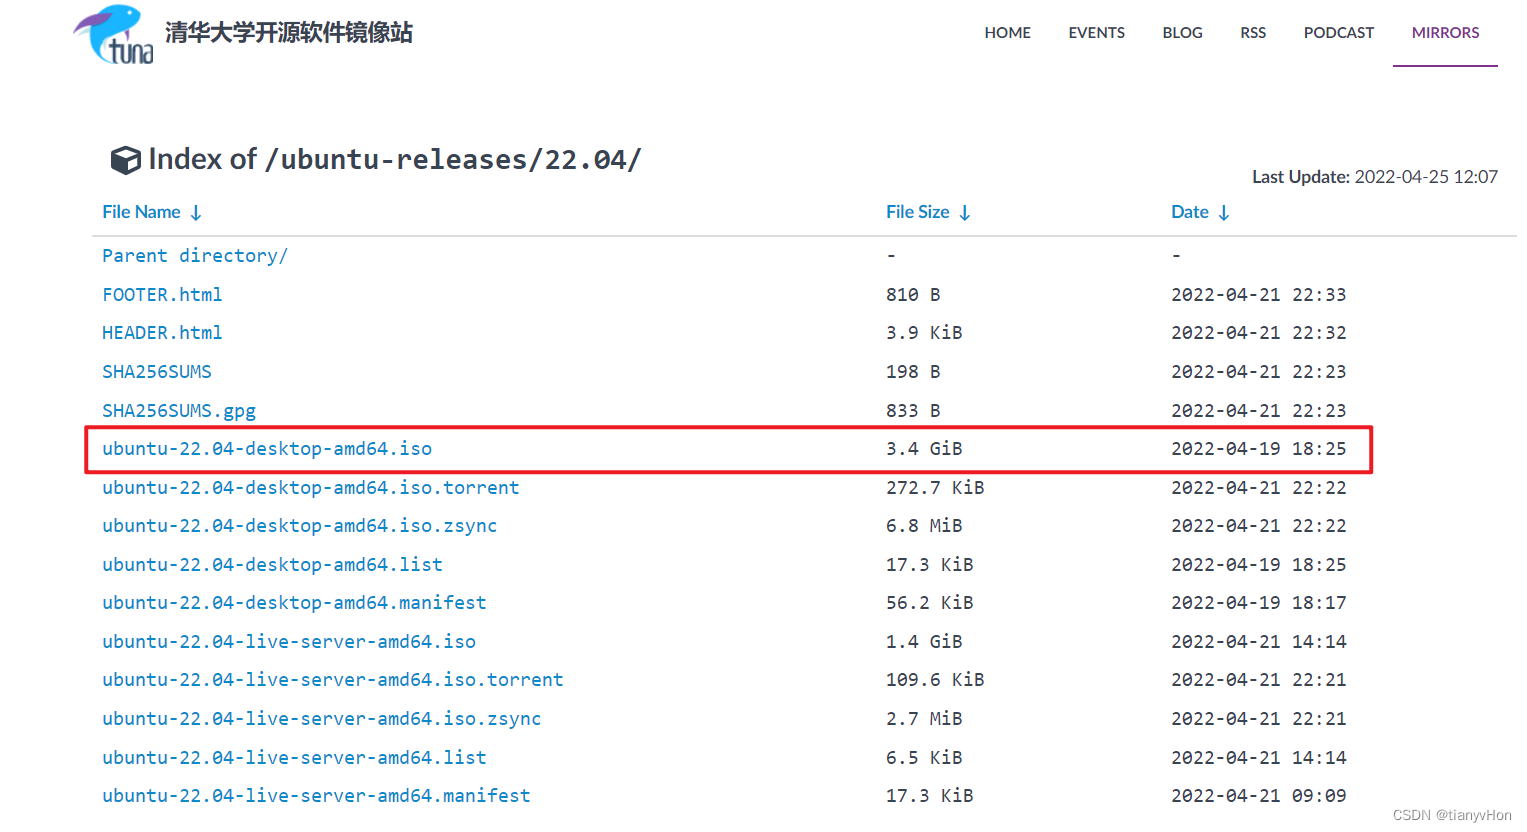Click the Date column header

1190,212
